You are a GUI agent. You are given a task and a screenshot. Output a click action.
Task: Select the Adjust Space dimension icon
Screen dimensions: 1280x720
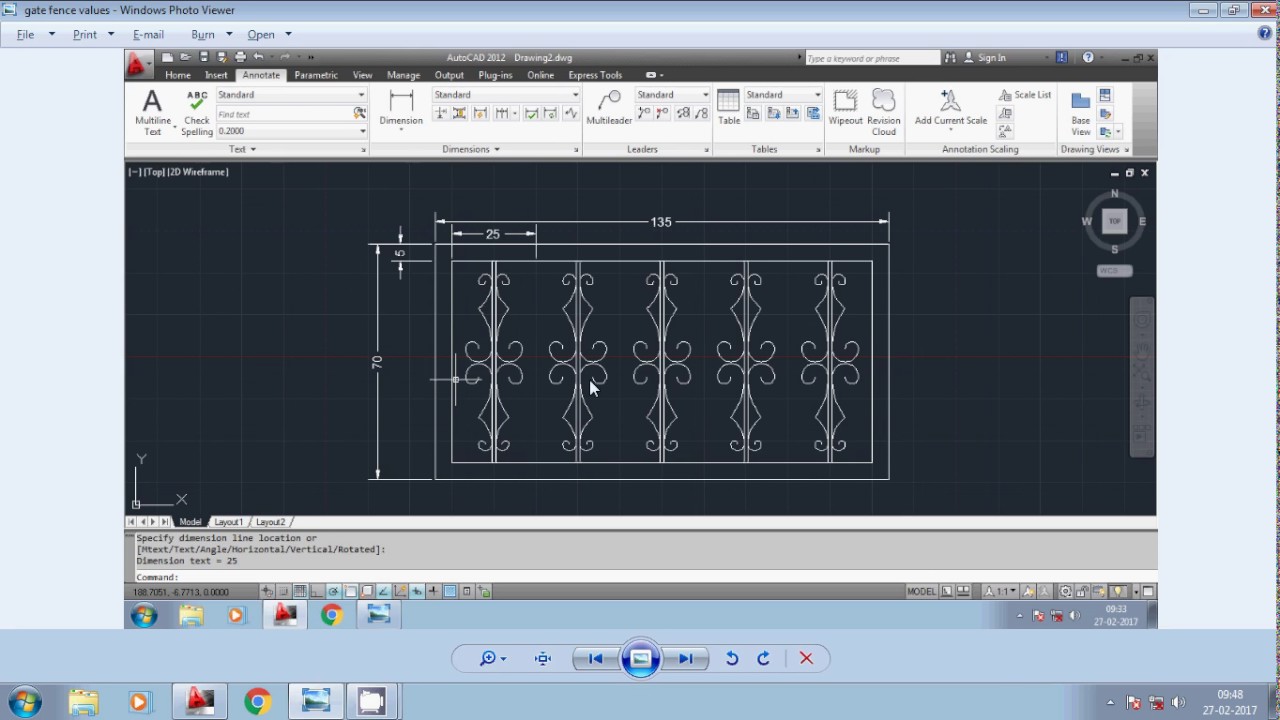tap(459, 113)
